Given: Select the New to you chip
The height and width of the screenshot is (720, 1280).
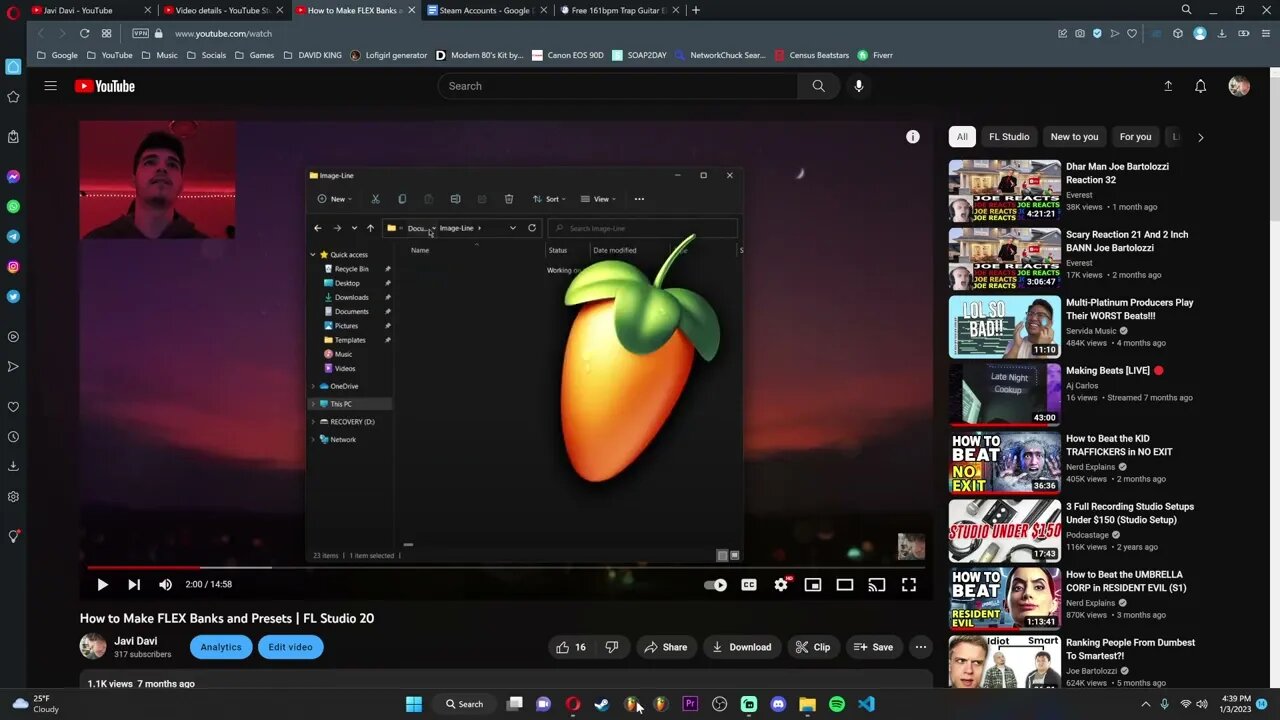Looking at the screenshot, I should click(1074, 137).
